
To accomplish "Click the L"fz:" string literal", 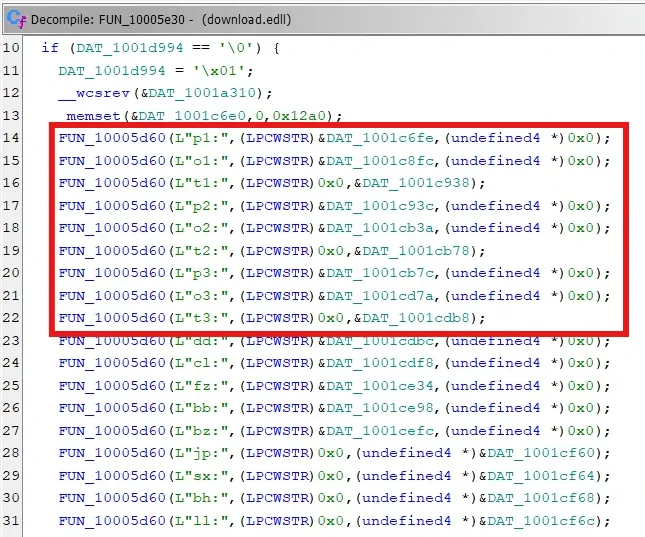I will click(x=202, y=386).
